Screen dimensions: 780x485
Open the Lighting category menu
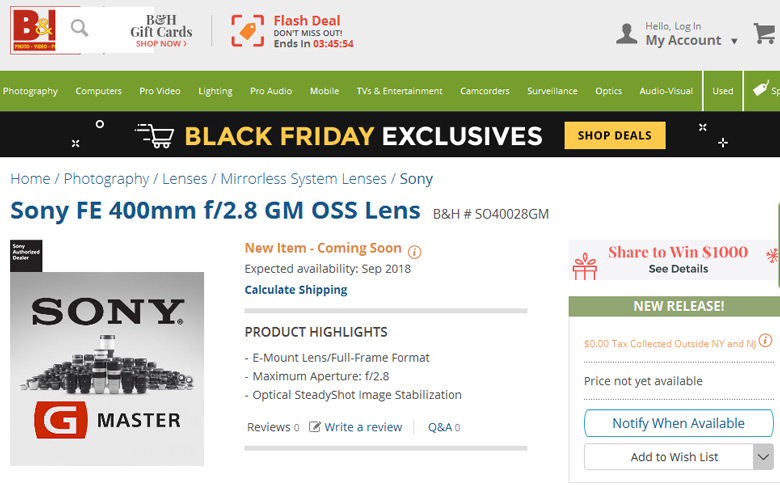[215, 91]
